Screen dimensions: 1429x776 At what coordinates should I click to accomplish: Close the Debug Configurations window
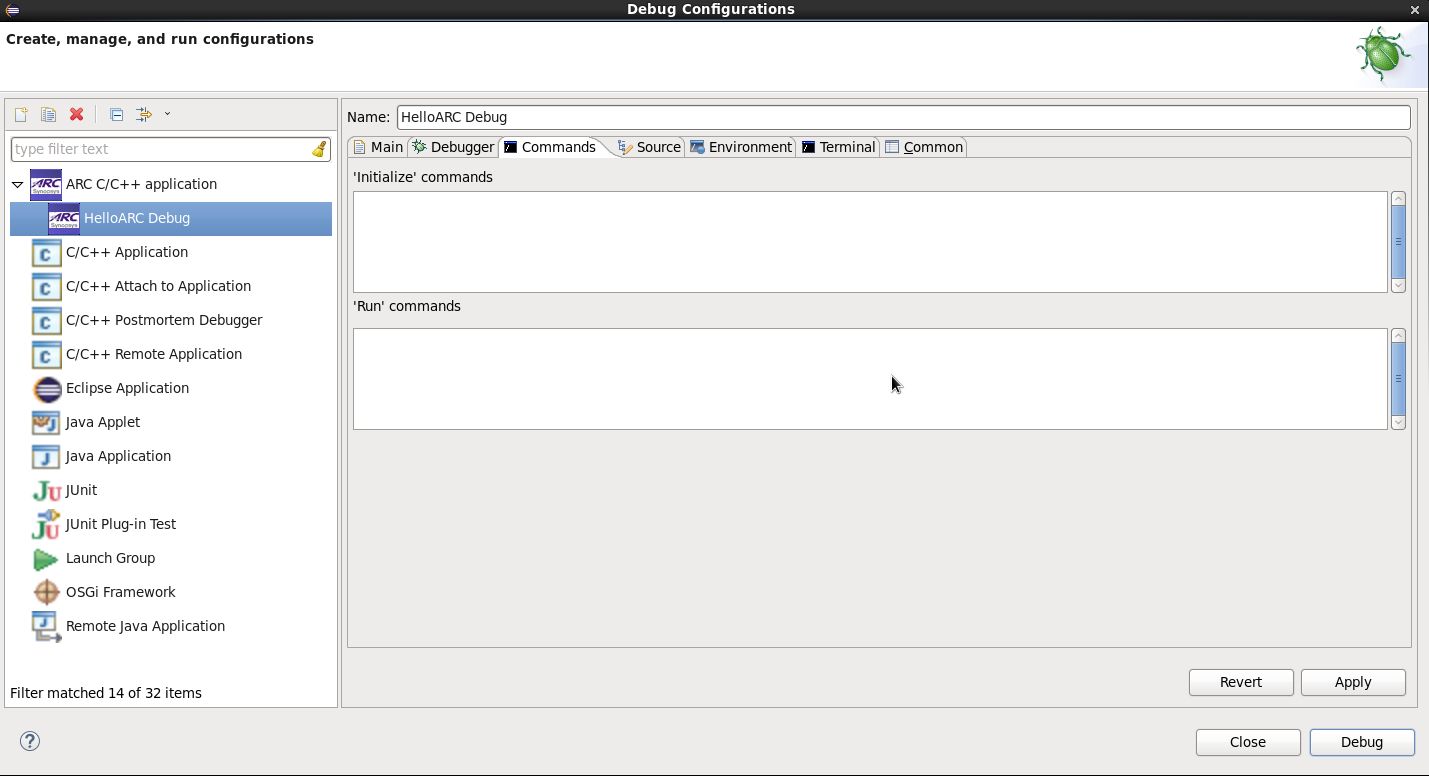tap(1415, 10)
